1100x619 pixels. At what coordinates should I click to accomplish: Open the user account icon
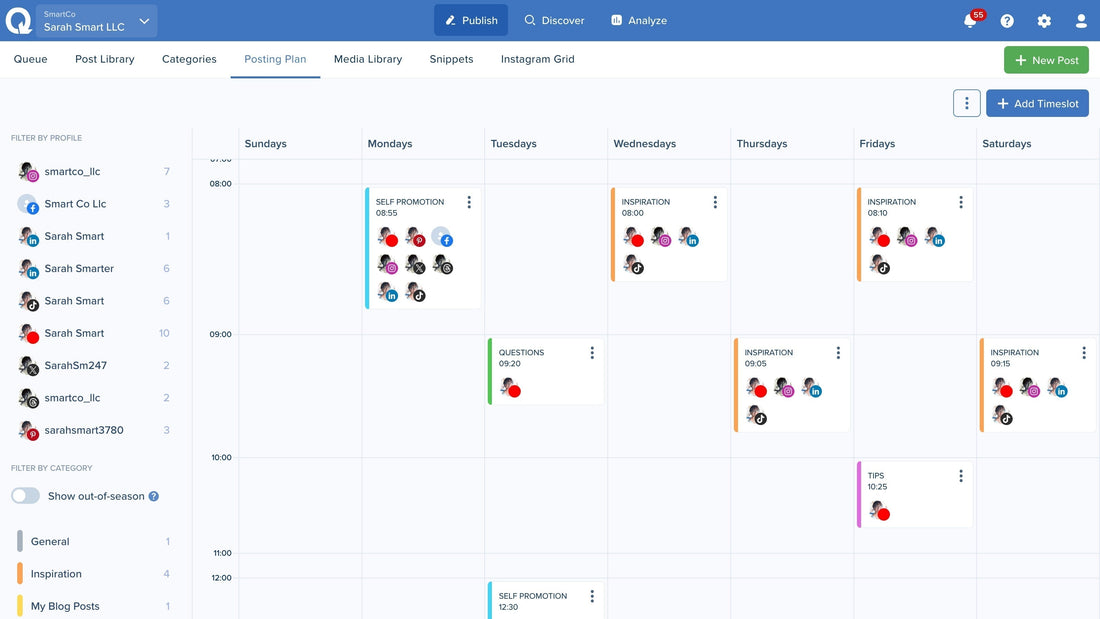coord(1081,21)
